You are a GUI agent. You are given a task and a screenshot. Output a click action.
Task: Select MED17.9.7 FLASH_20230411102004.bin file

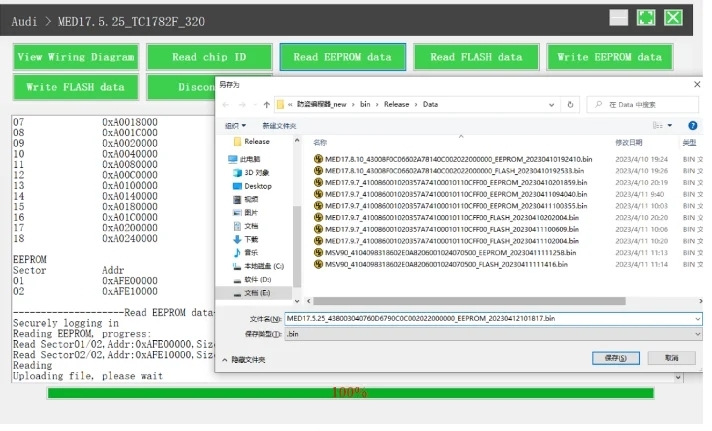click(x=446, y=241)
